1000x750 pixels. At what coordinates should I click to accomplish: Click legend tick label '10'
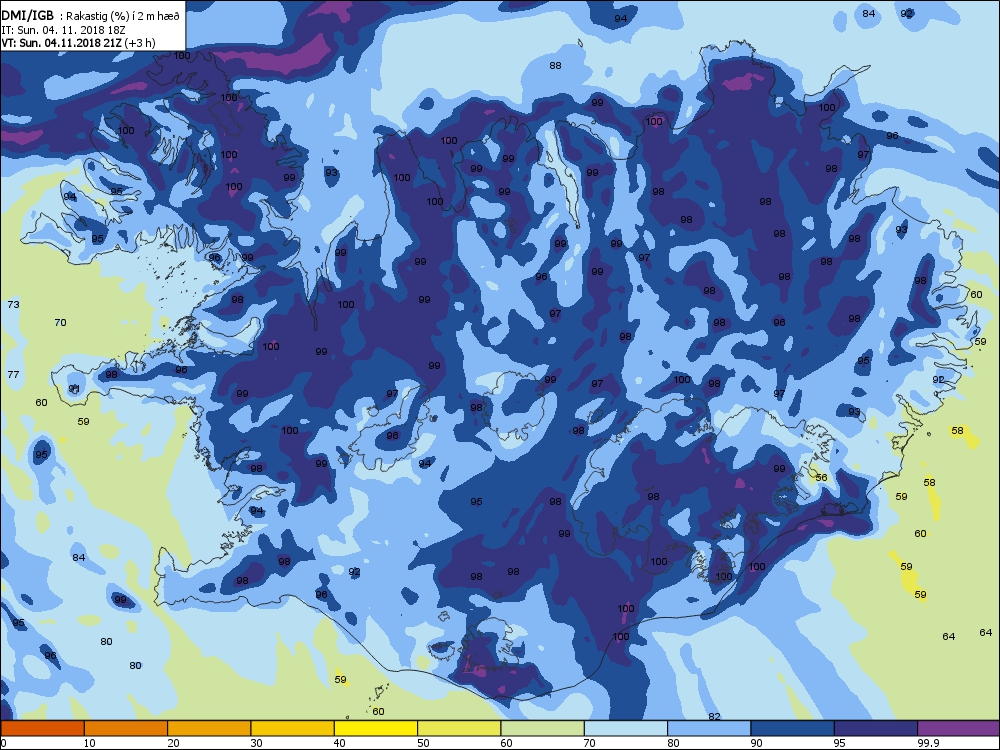click(x=89, y=743)
